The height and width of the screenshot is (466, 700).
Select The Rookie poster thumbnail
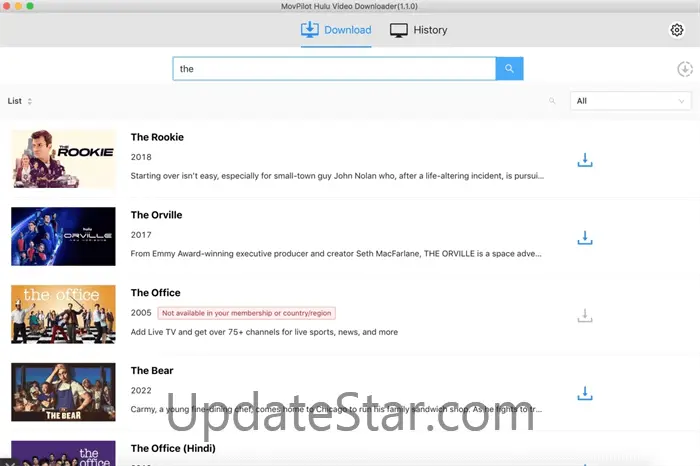tap(63, 159)
